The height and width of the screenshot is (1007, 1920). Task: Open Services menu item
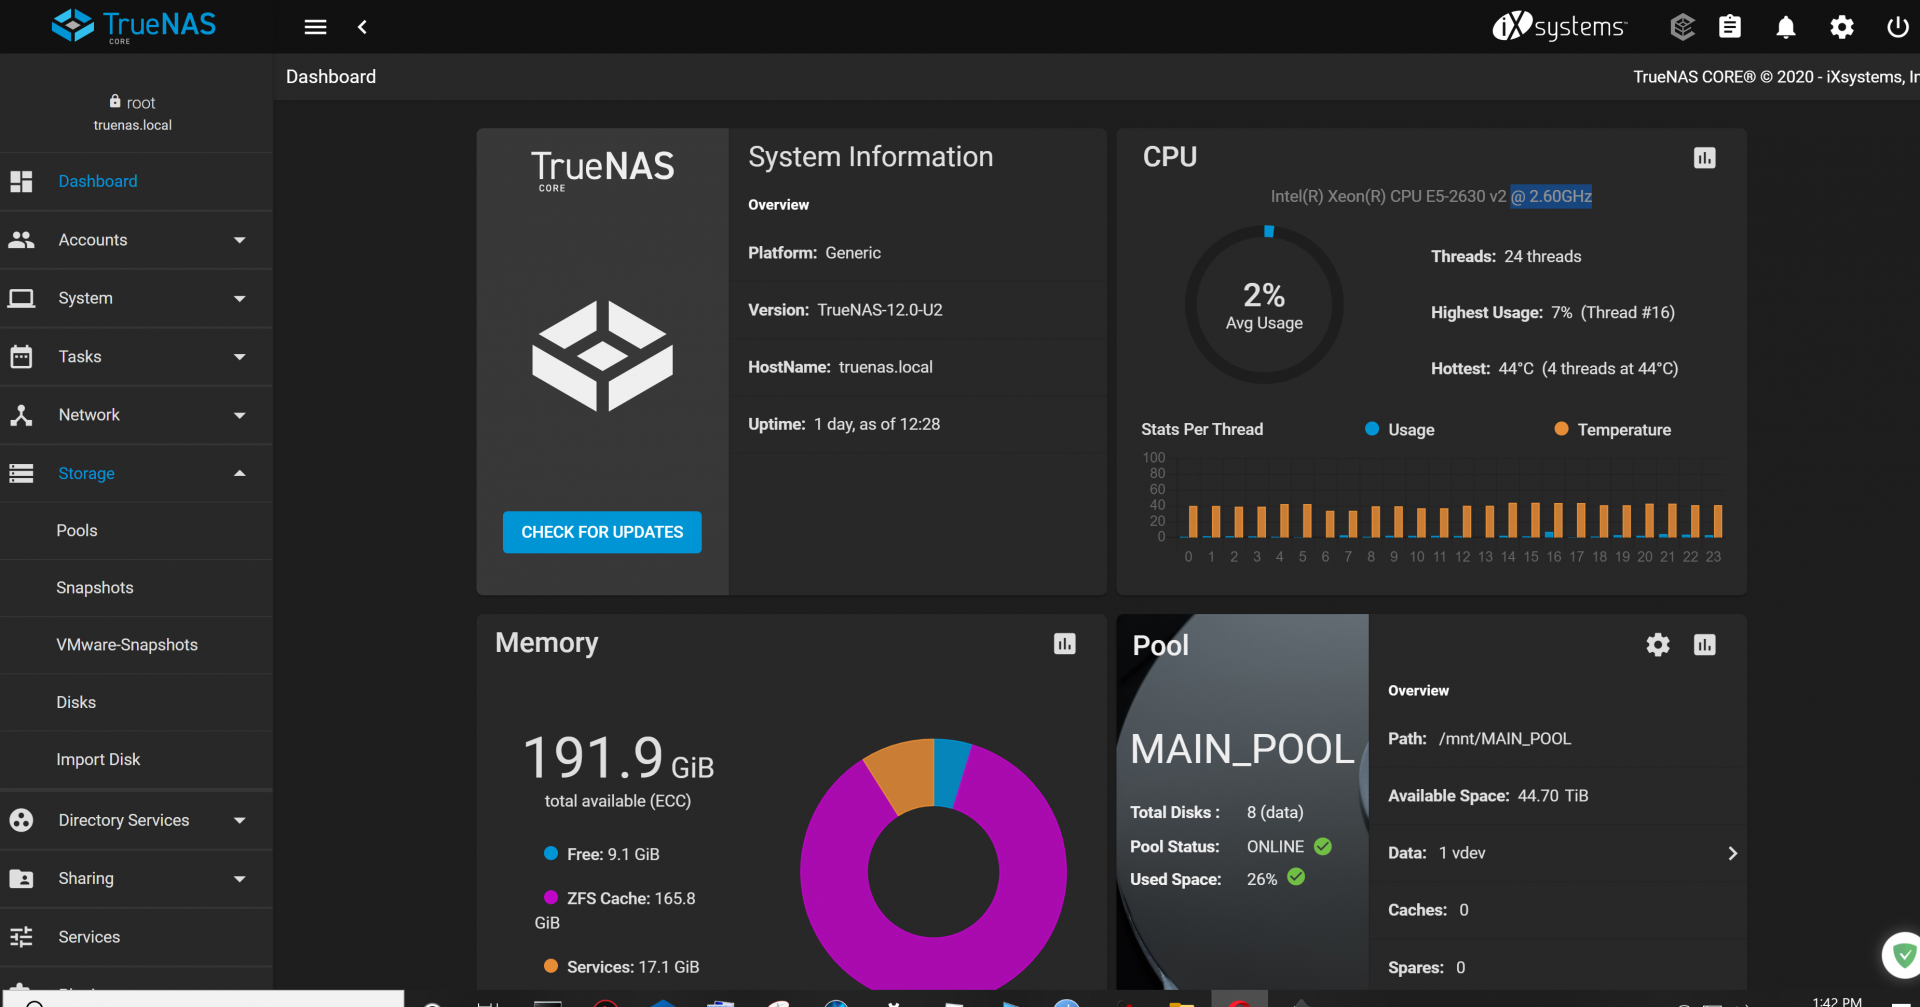coord(136,937)
